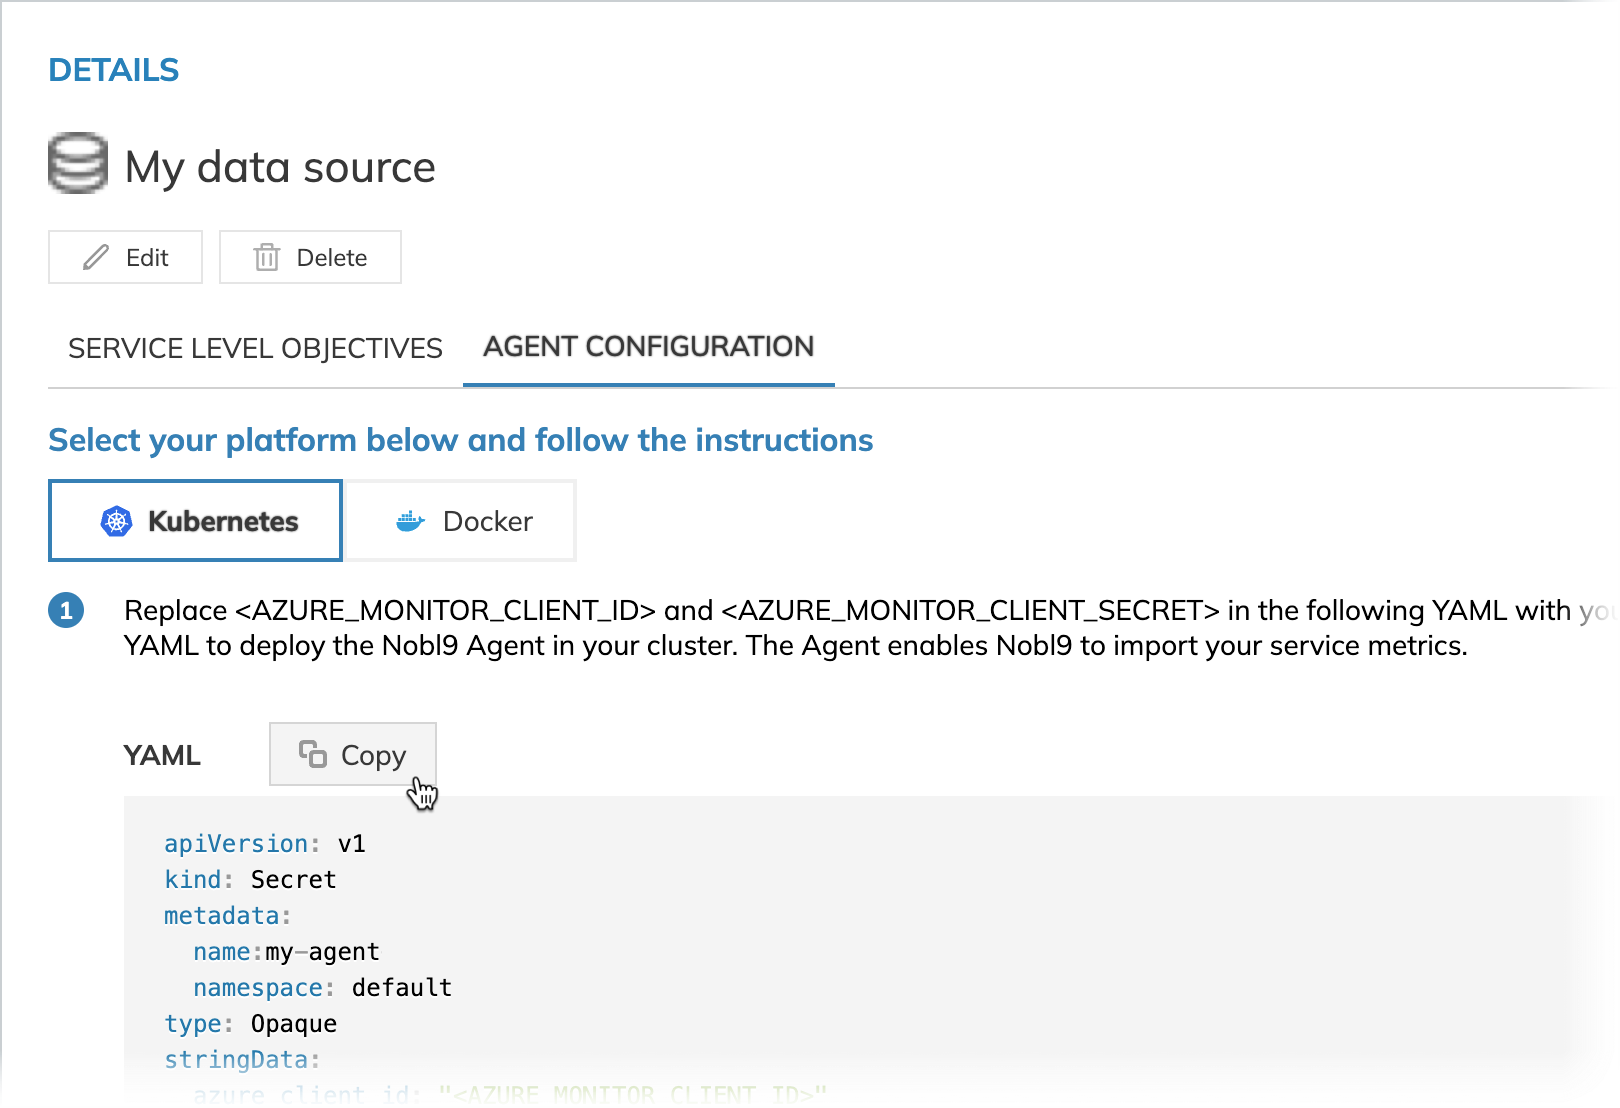Viewport: 1620px width, 1108px height.
Task: Click the 'Select your platform below' heading
Action: click(461, 440)
